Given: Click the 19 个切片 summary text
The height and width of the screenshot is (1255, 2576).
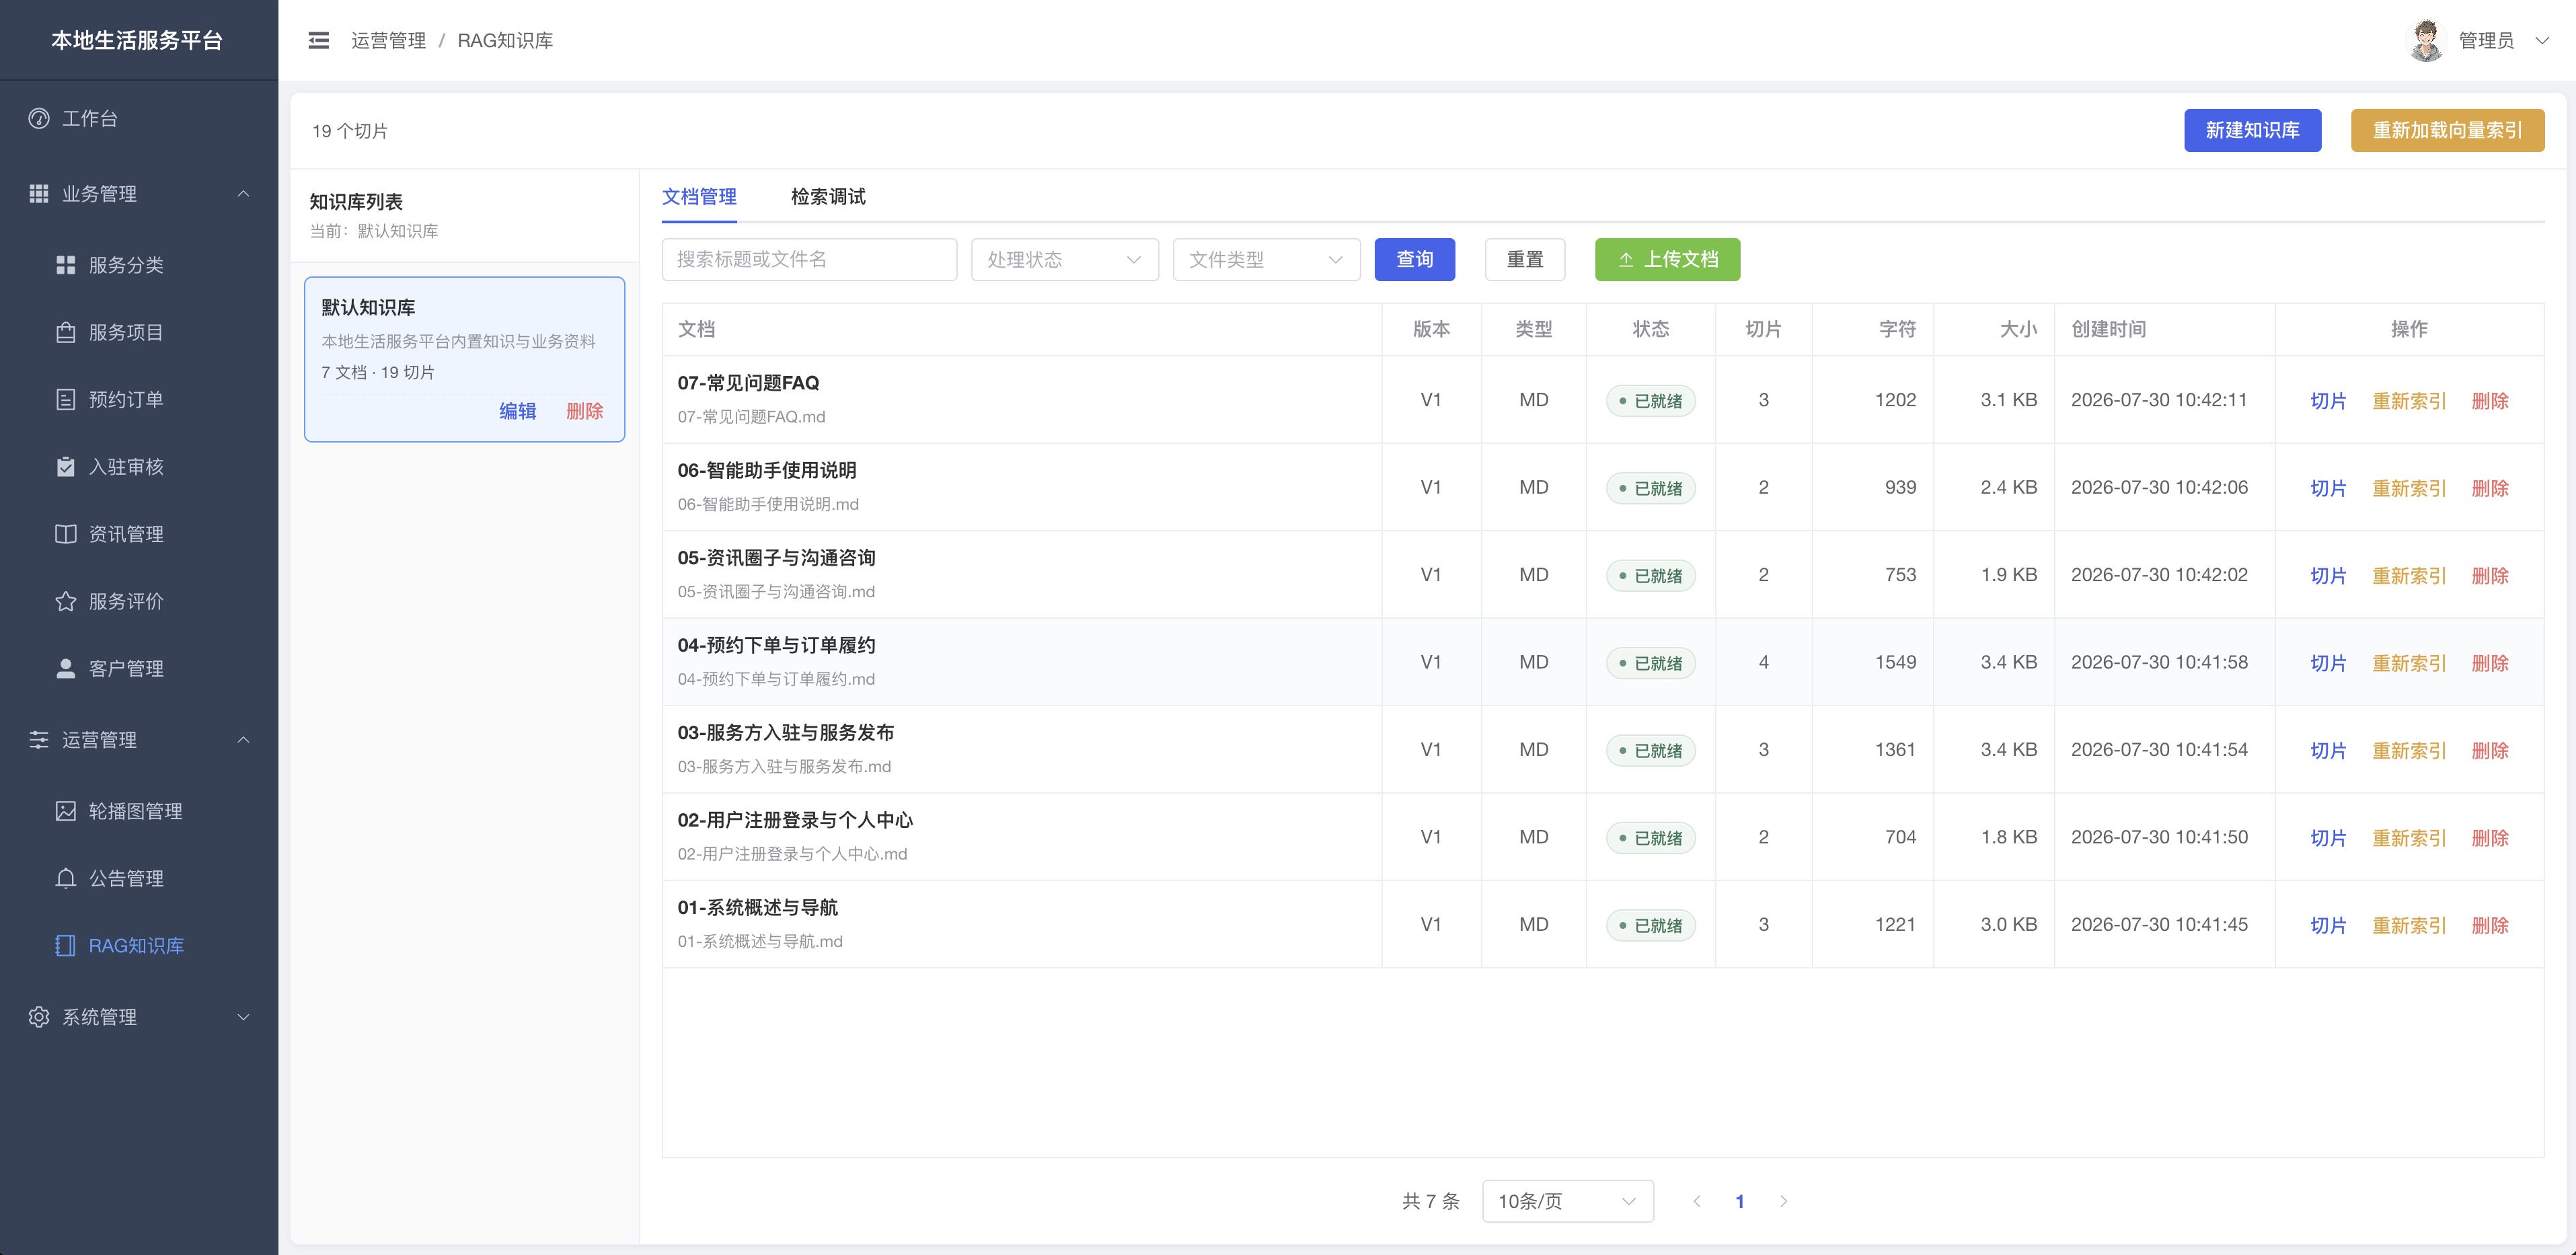Looking at the screenshot, I should click(x=350, y=131).
